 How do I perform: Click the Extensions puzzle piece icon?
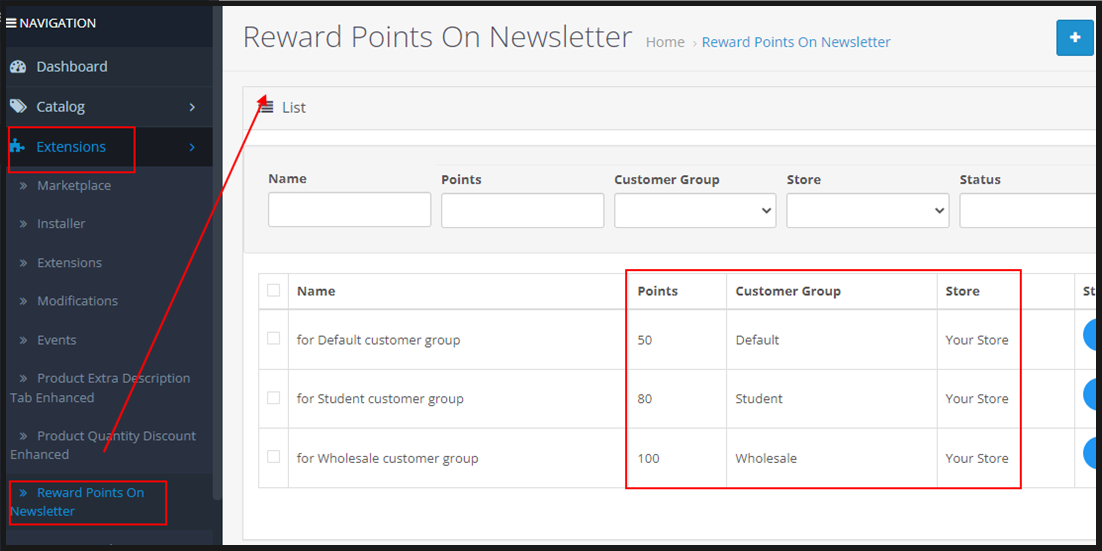(x=17, y=147)
